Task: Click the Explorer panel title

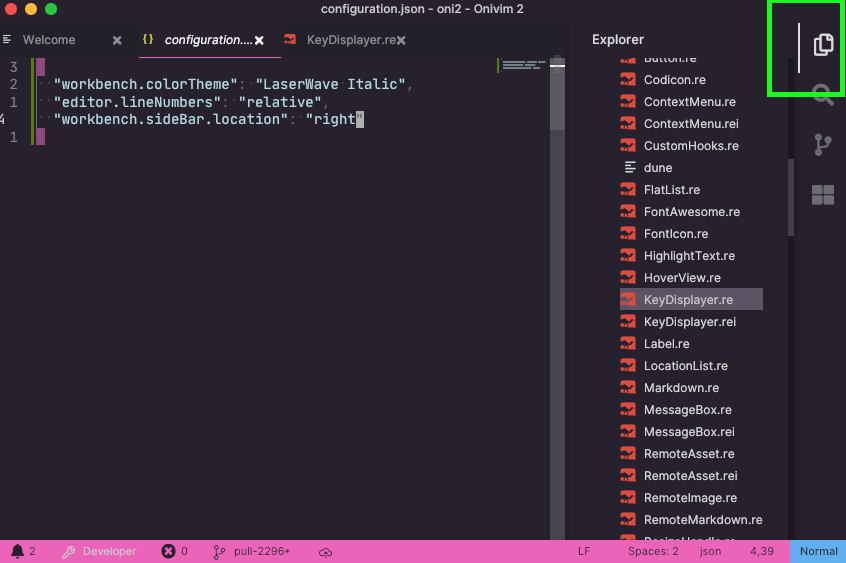Action: [x=618, y=39]
